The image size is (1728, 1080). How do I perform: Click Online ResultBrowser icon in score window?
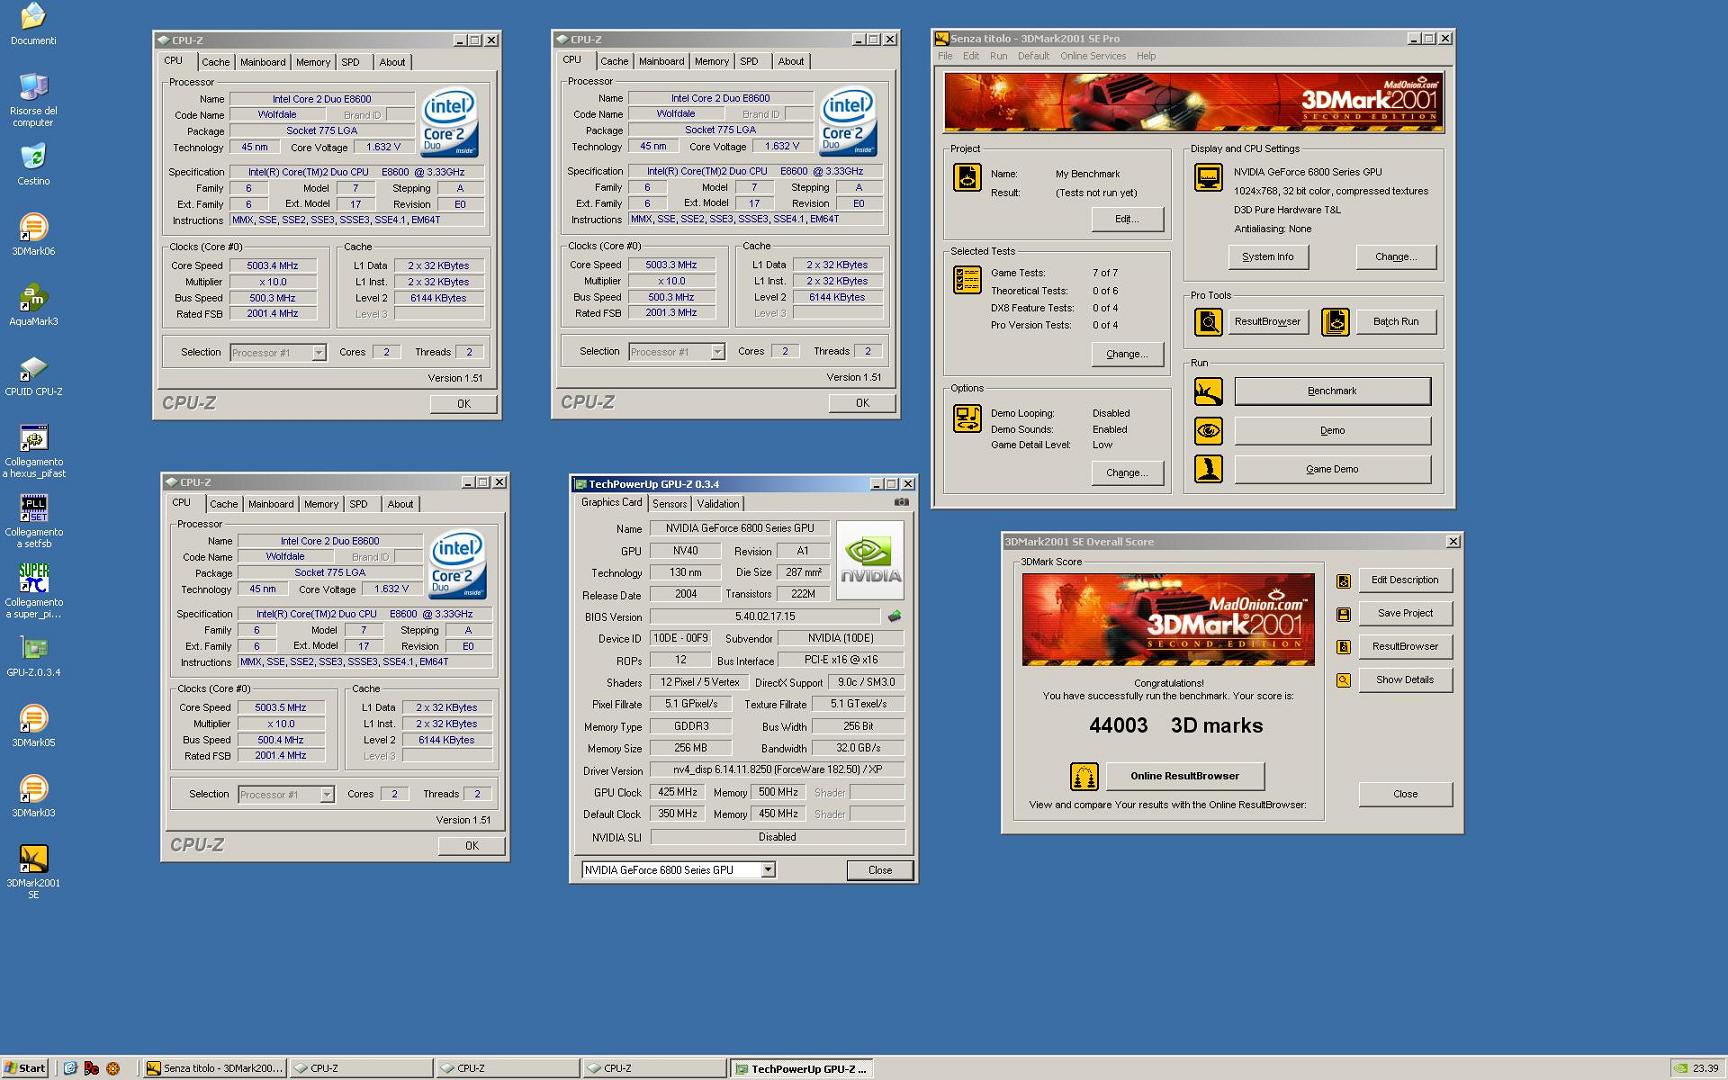click(1084, 776)
